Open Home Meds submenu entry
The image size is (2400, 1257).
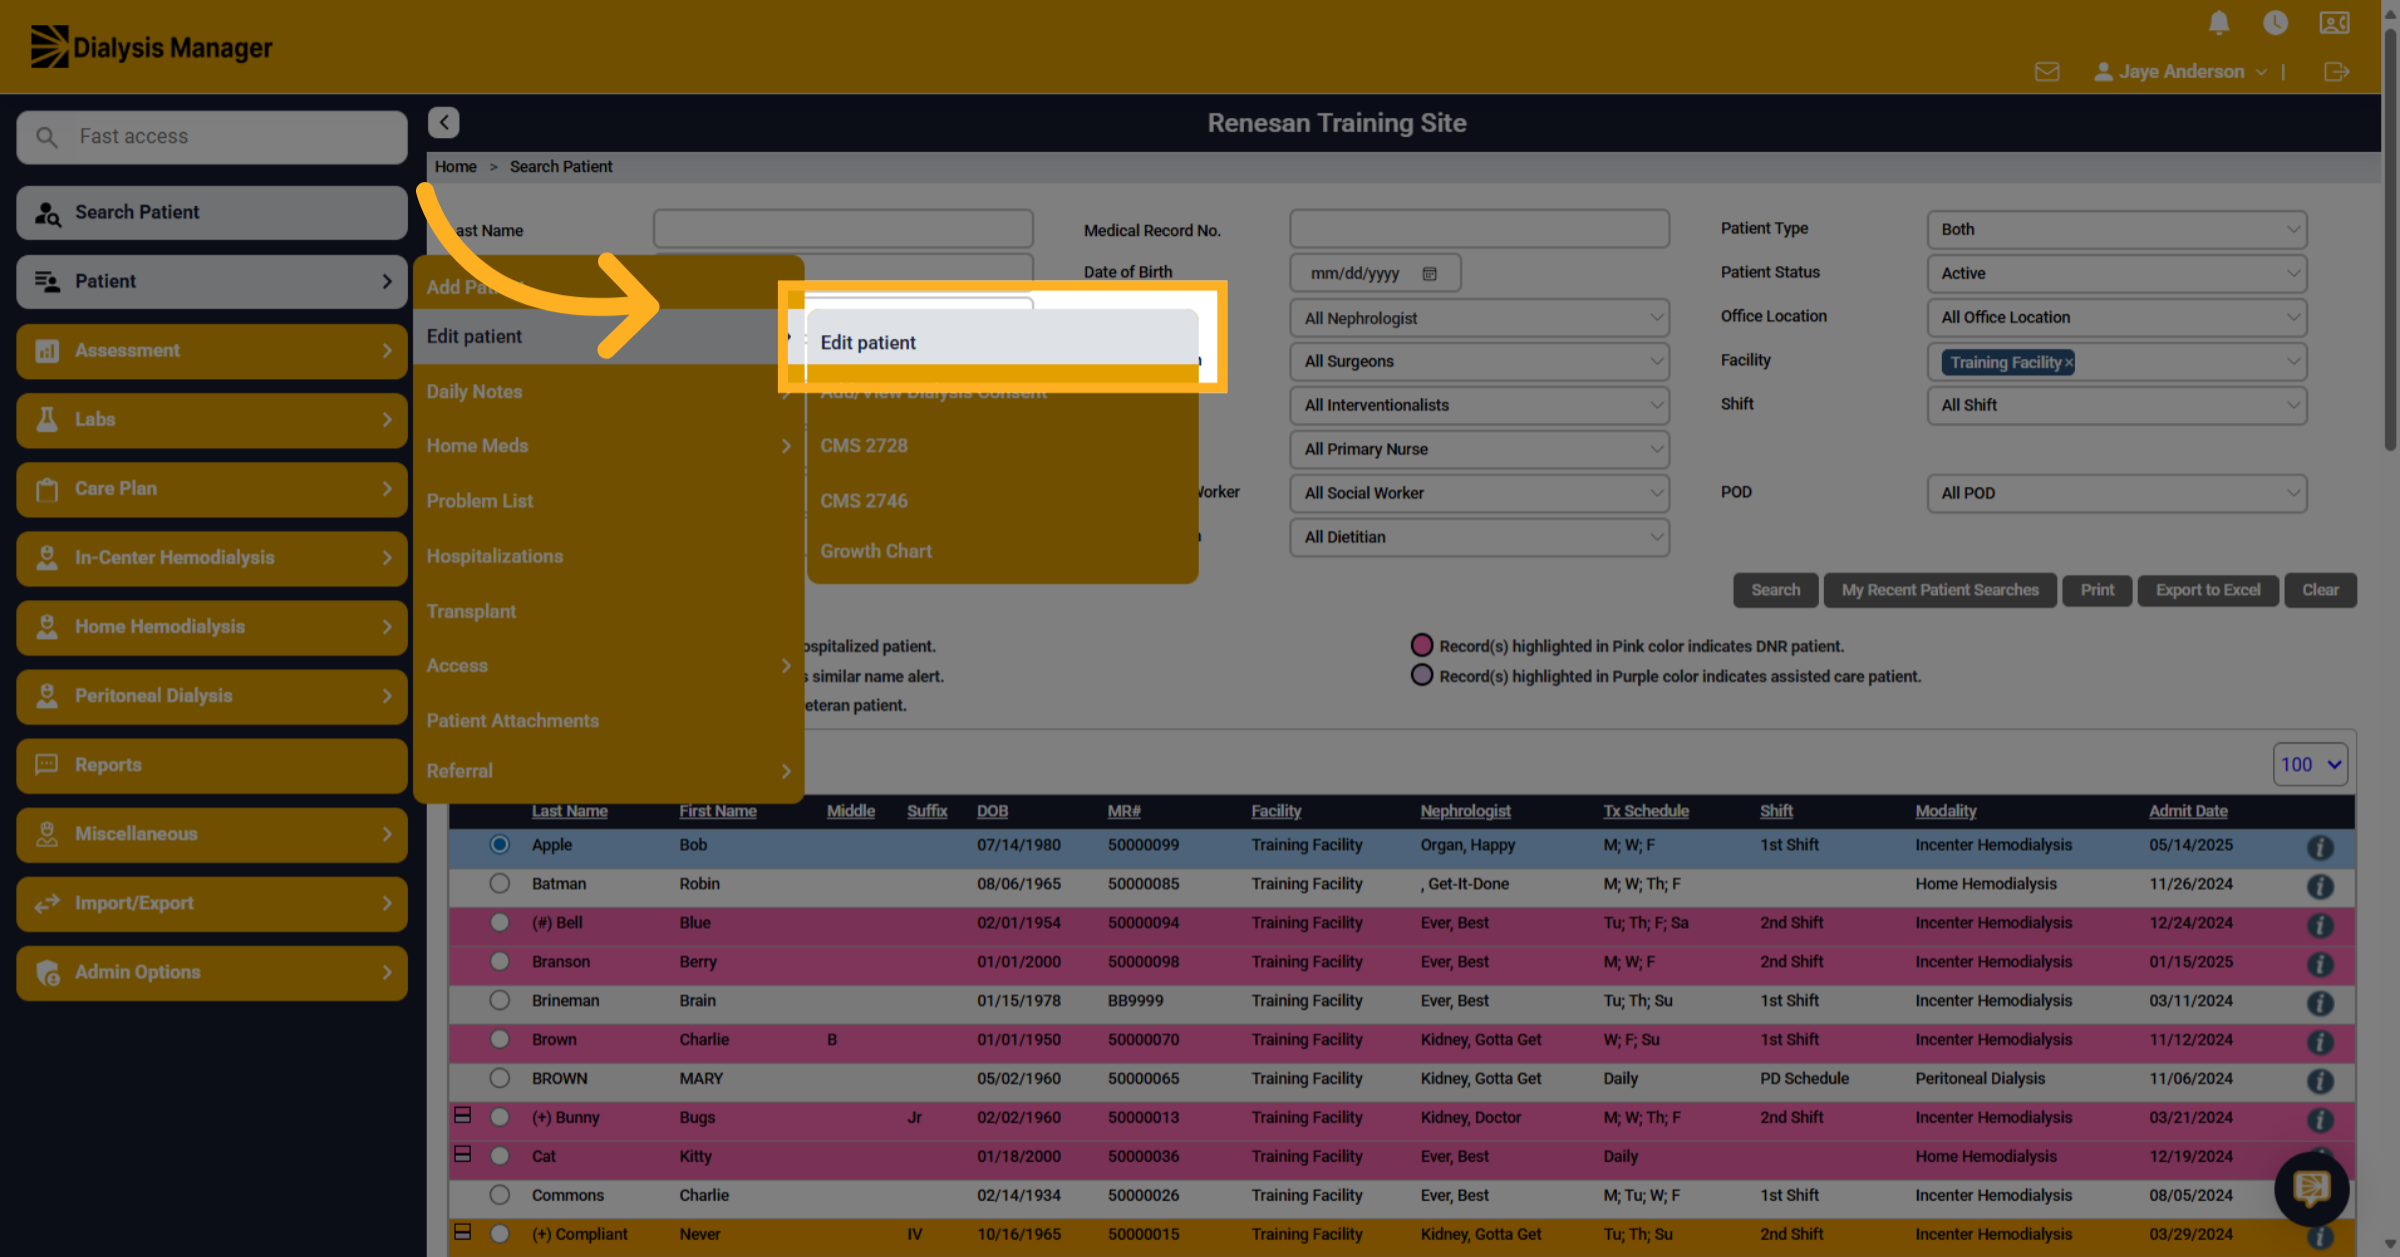pos(608,446)
